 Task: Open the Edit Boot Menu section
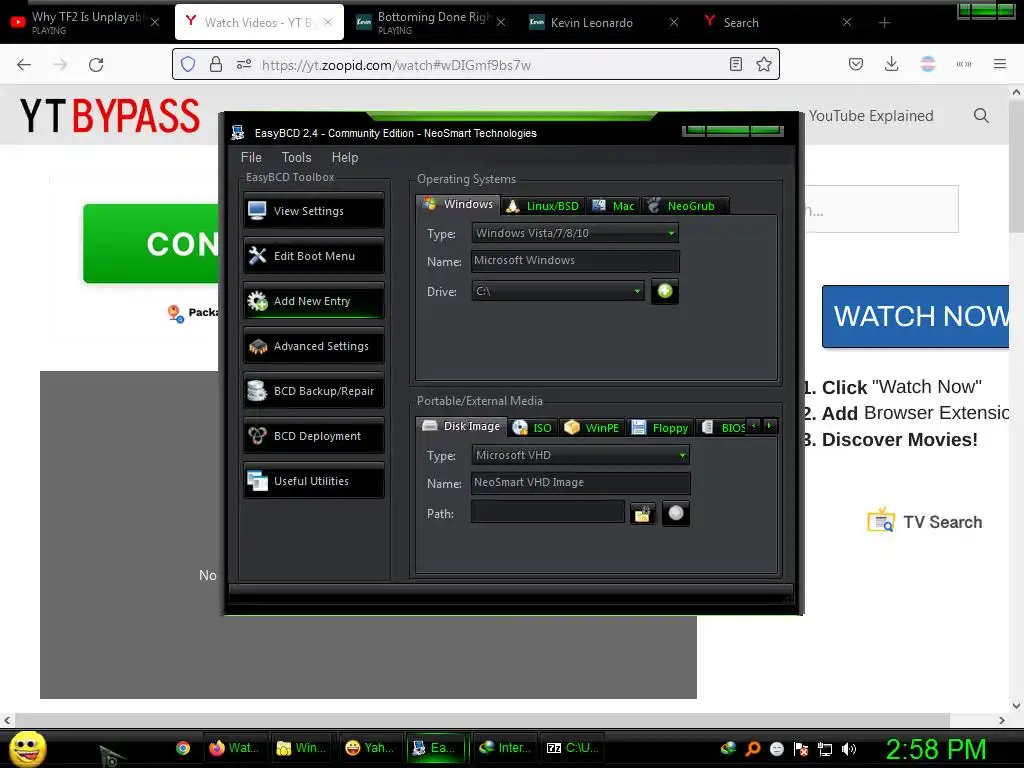(314, 256)
